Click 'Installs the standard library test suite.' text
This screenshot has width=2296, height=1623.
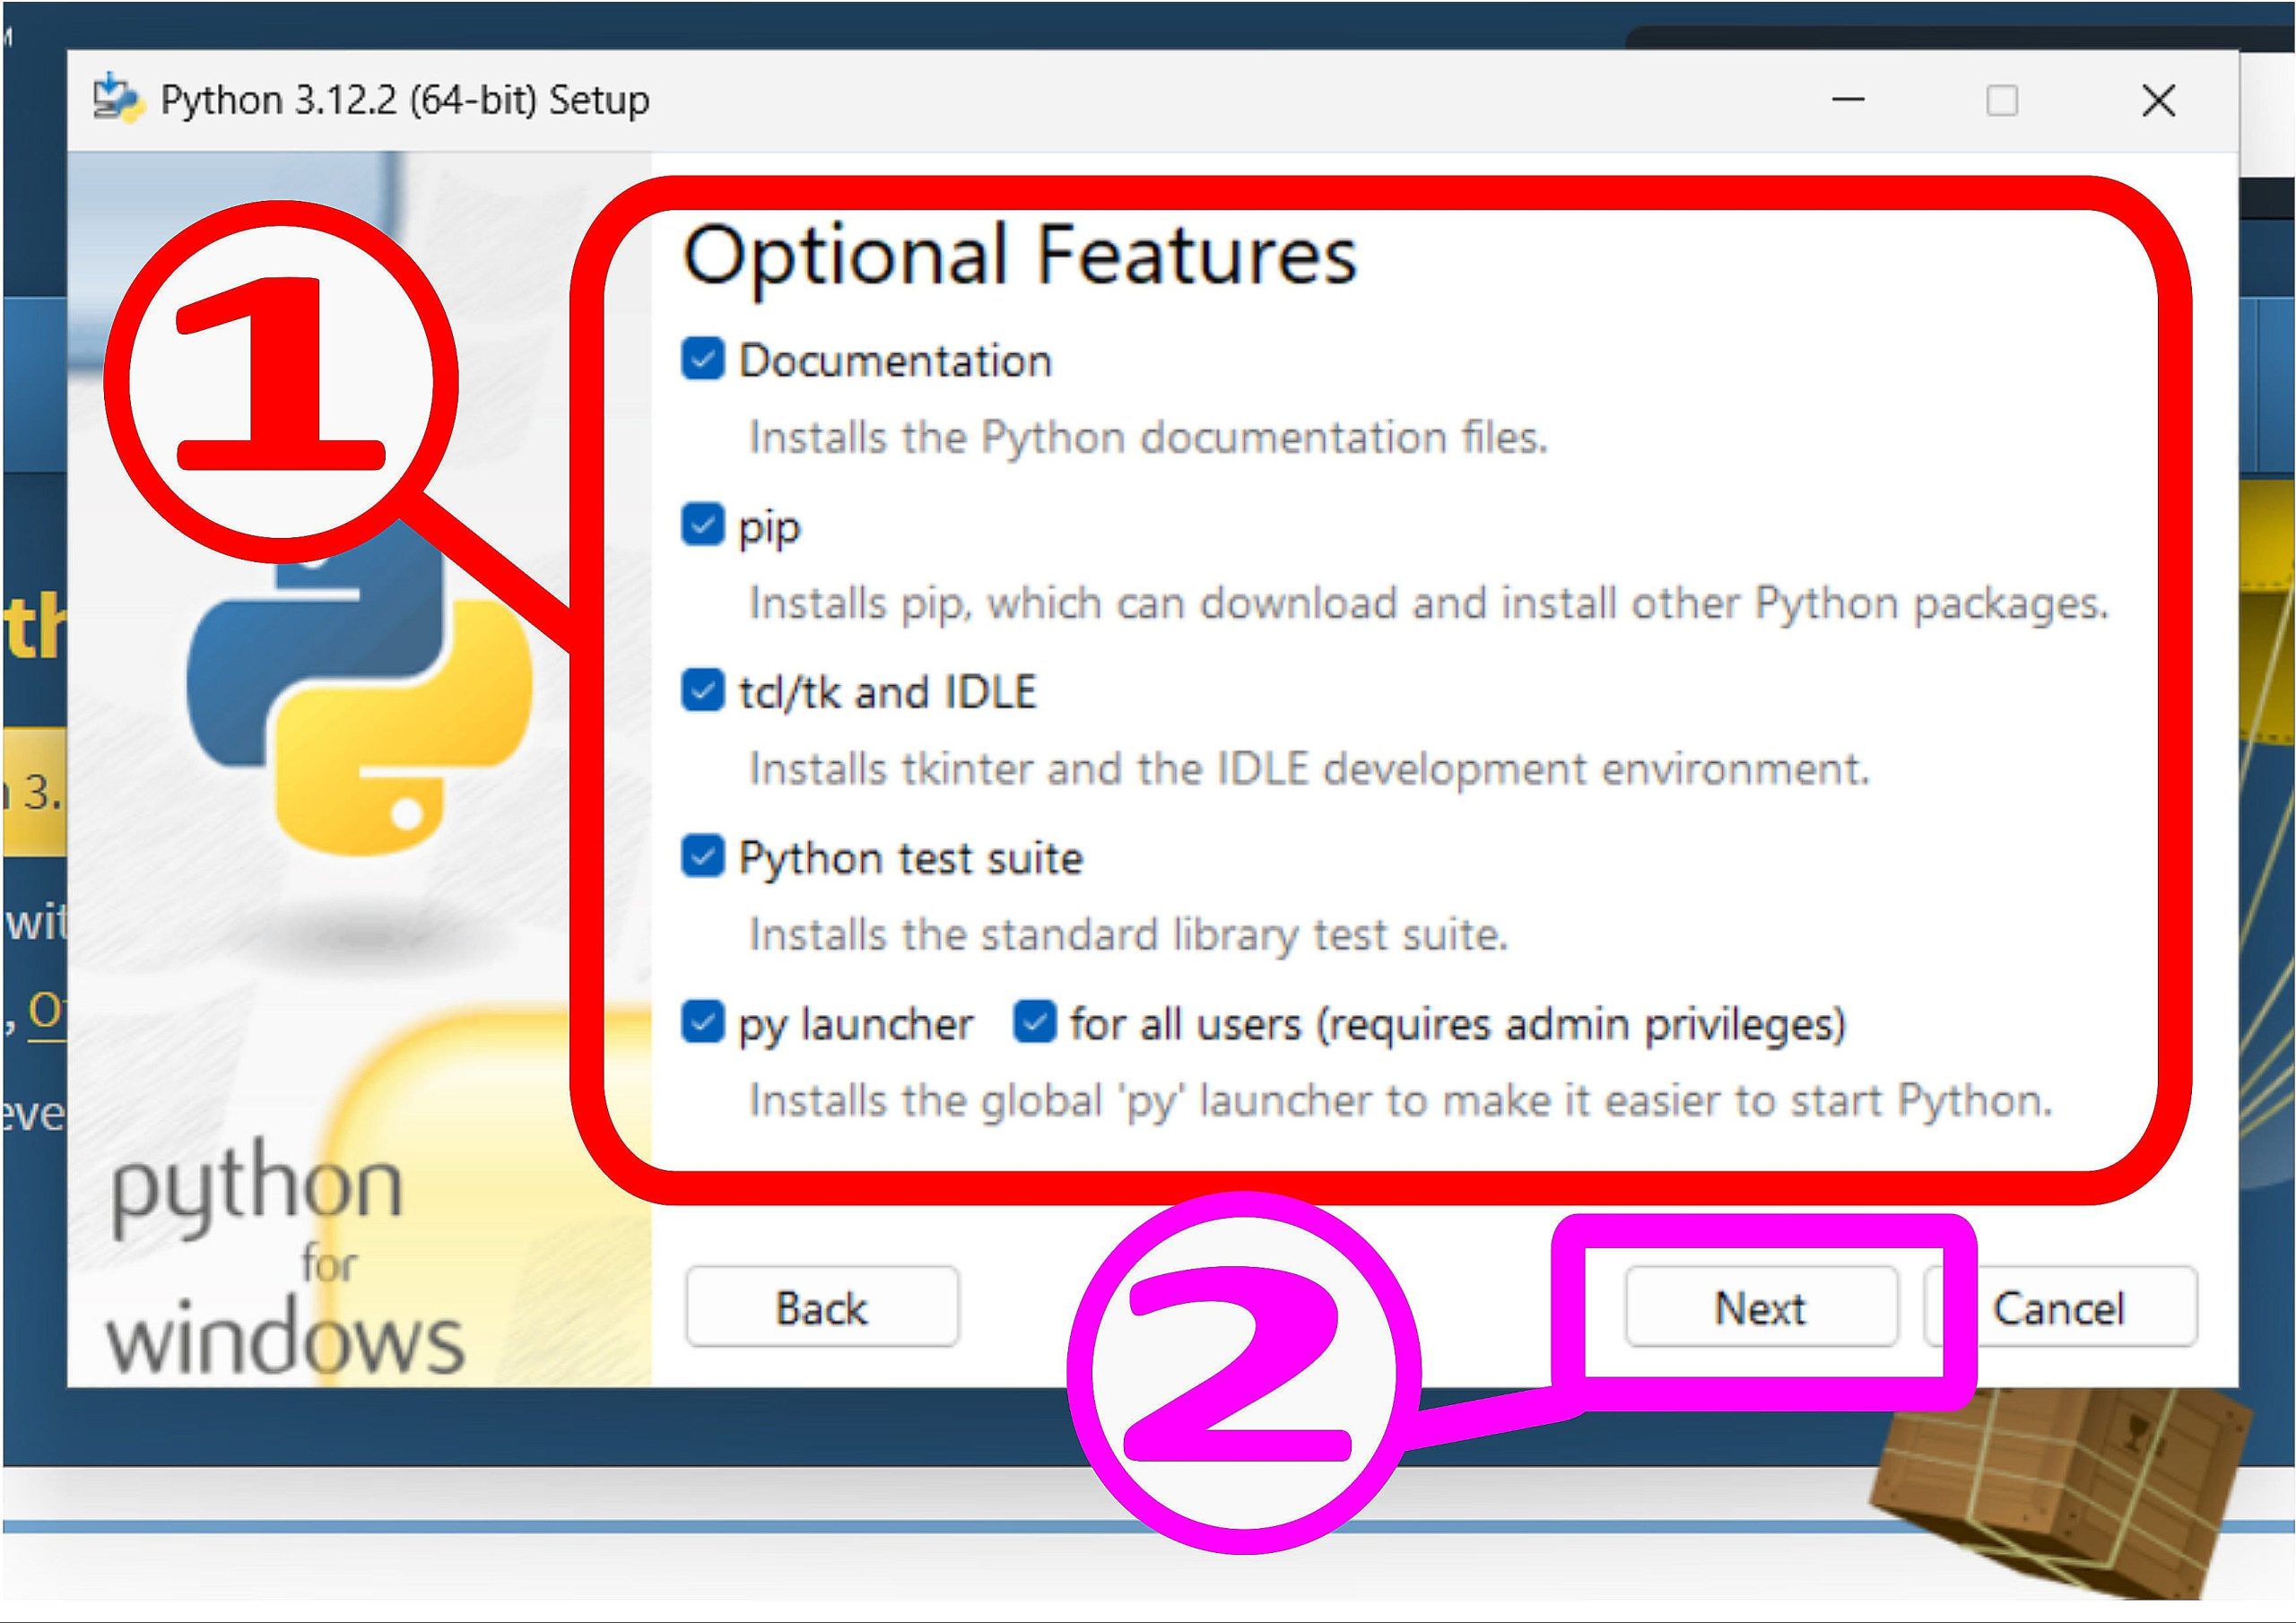click(x=1128, y=935)
